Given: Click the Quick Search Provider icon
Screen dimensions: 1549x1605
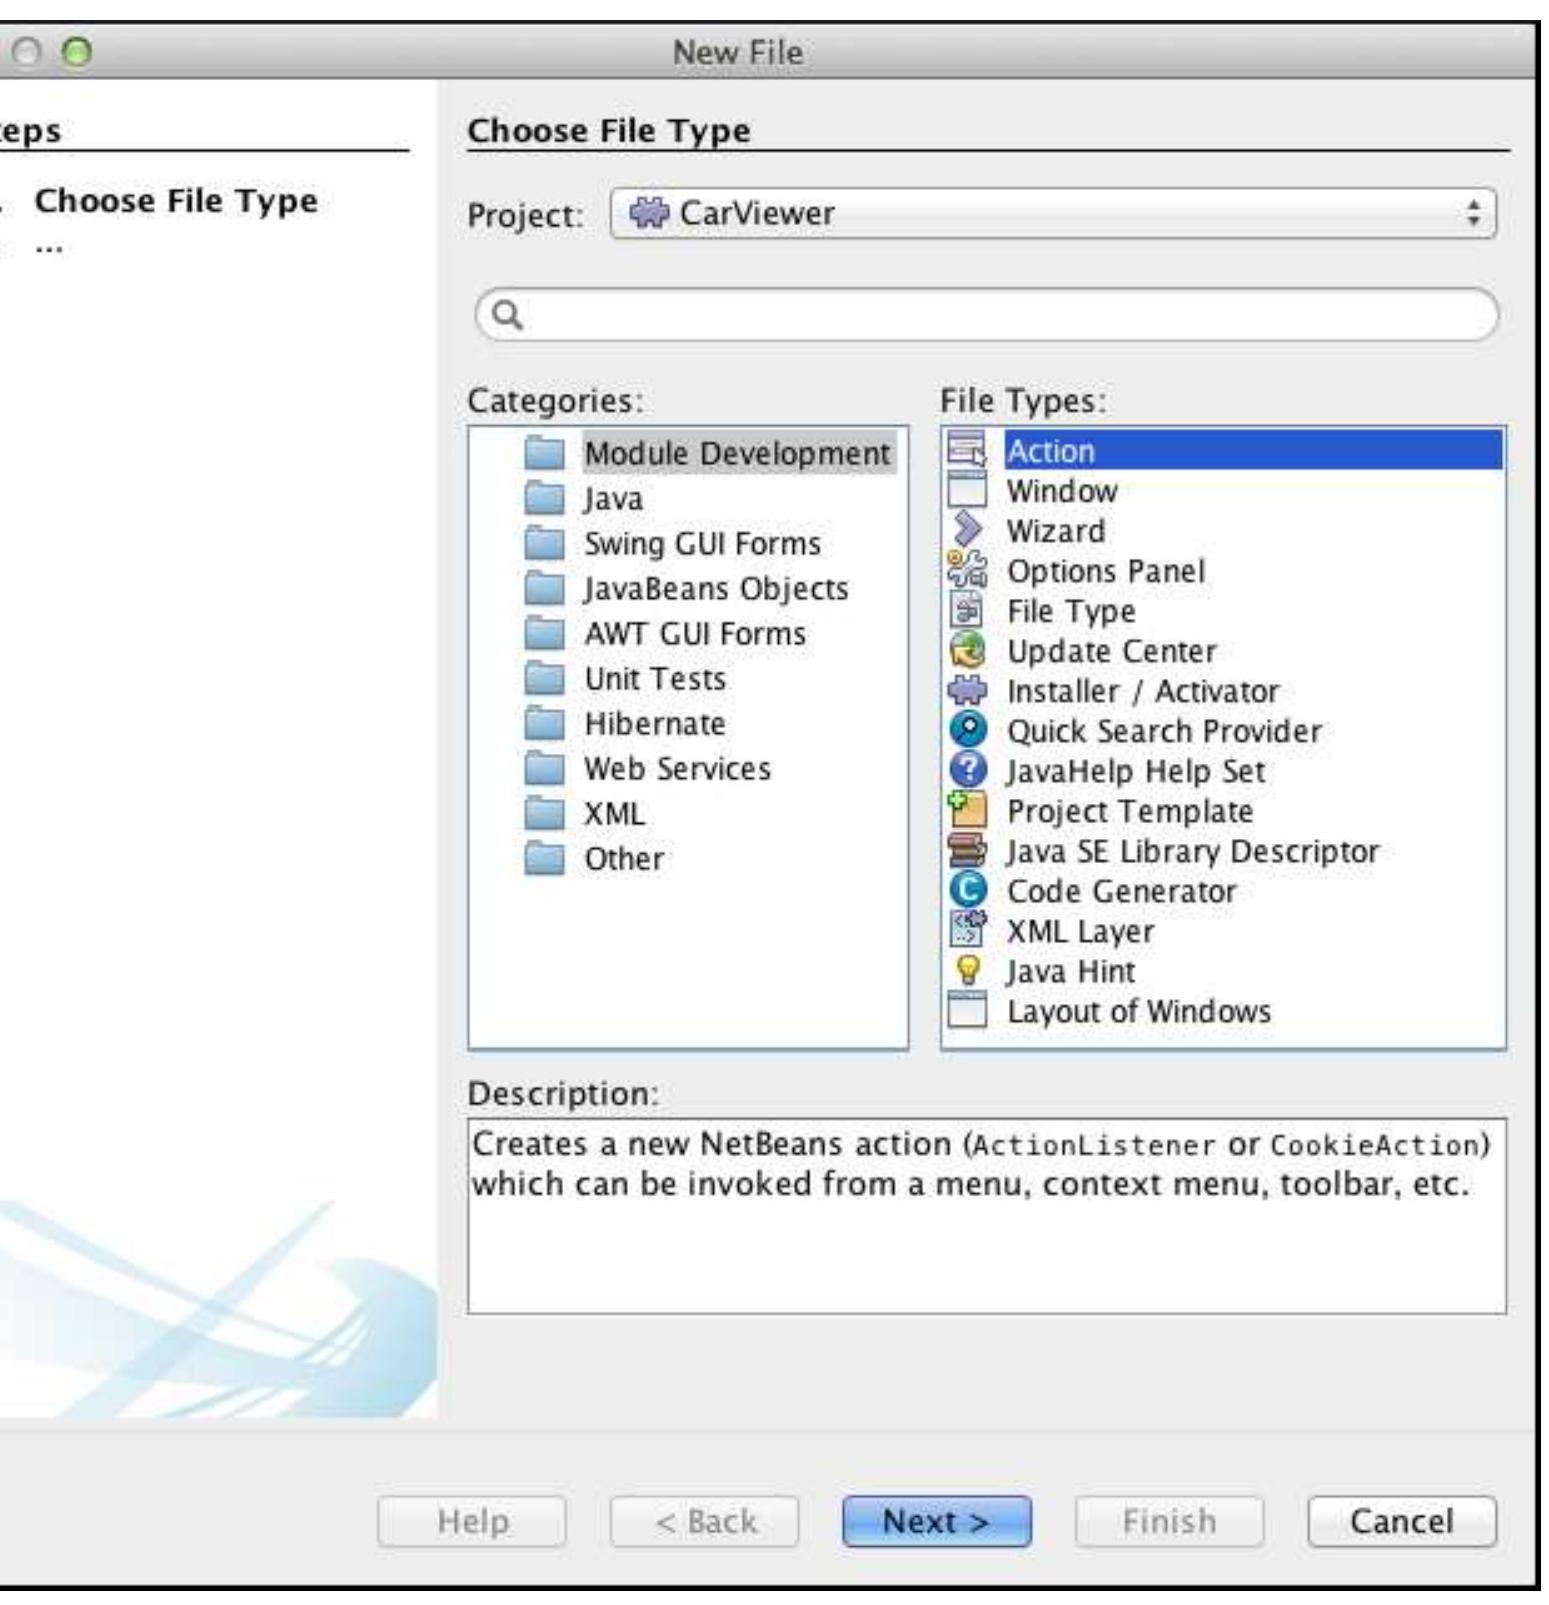Looking at the screenshot, I should click(966, 730).
